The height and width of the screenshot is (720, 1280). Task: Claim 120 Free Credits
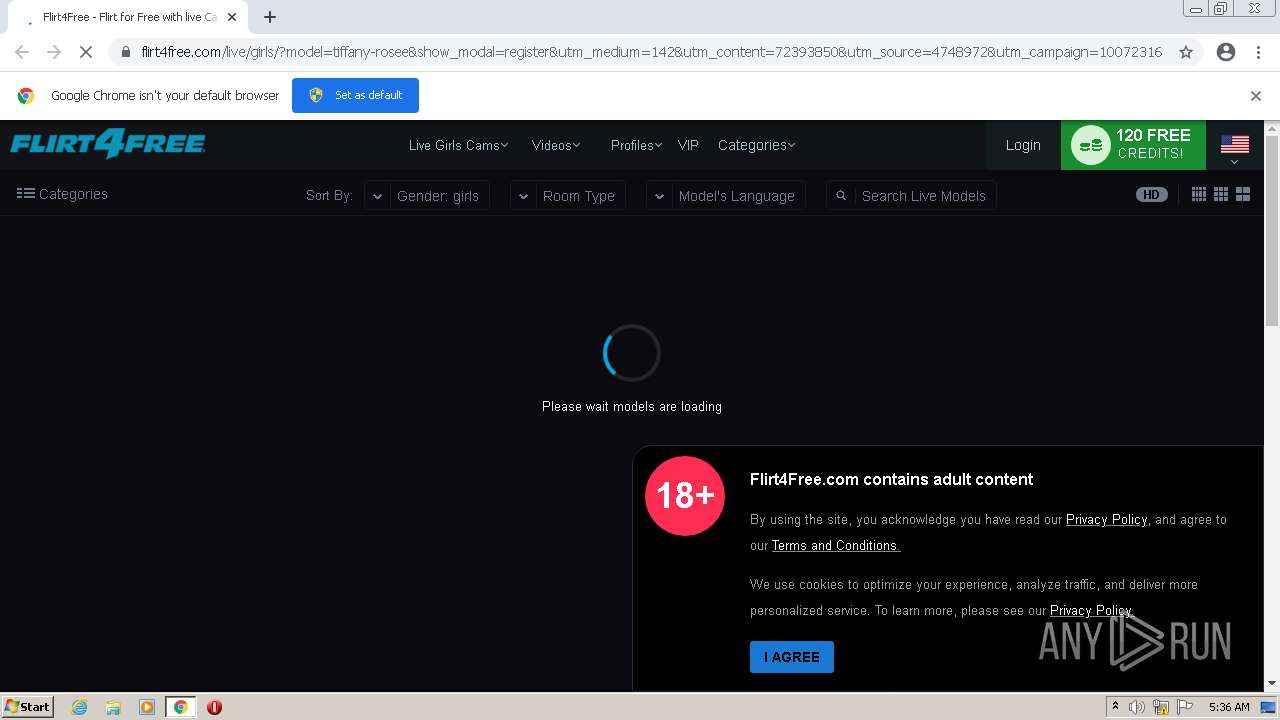1133,145
